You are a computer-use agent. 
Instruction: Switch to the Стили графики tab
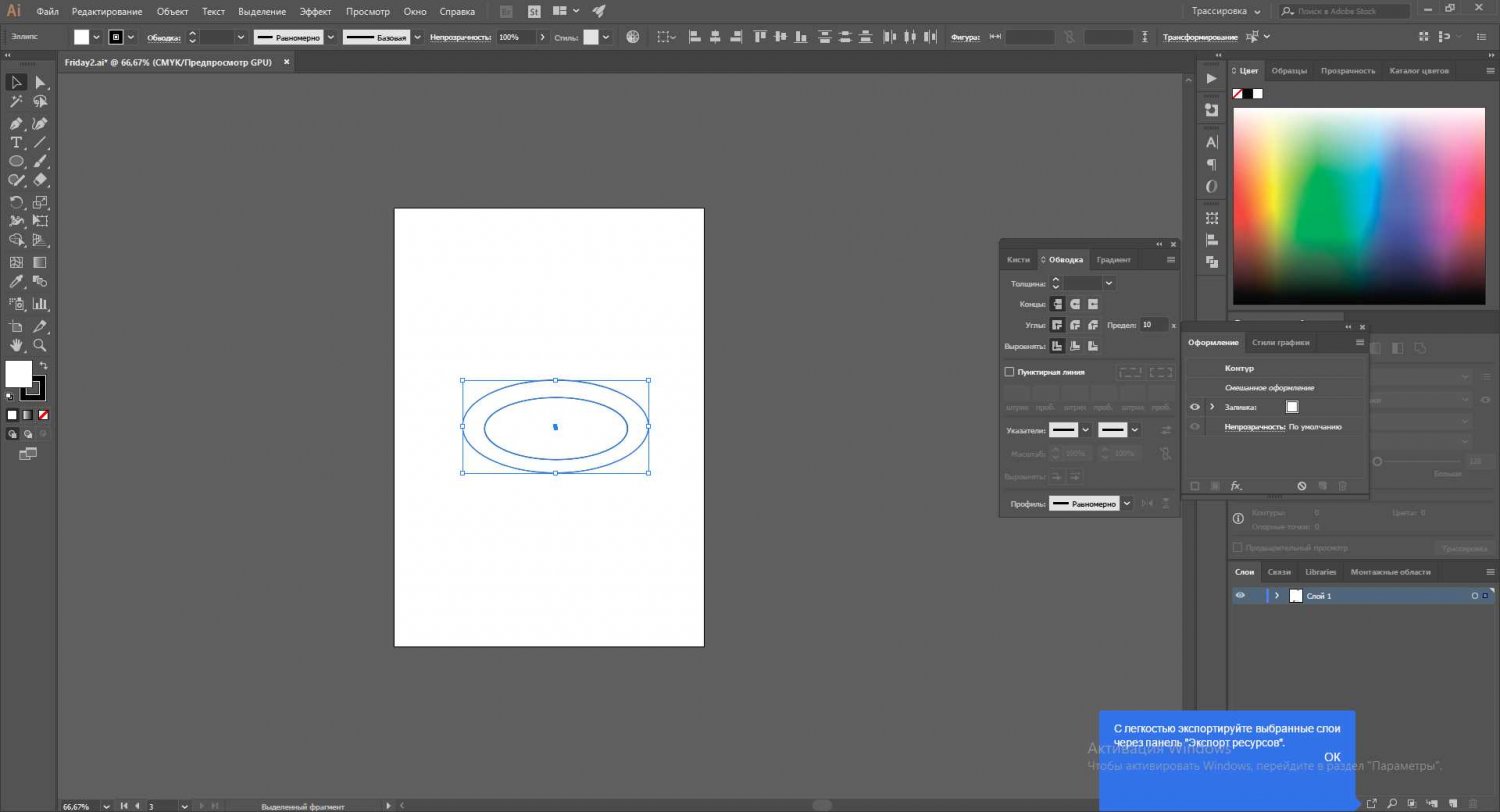(1280, 342)
